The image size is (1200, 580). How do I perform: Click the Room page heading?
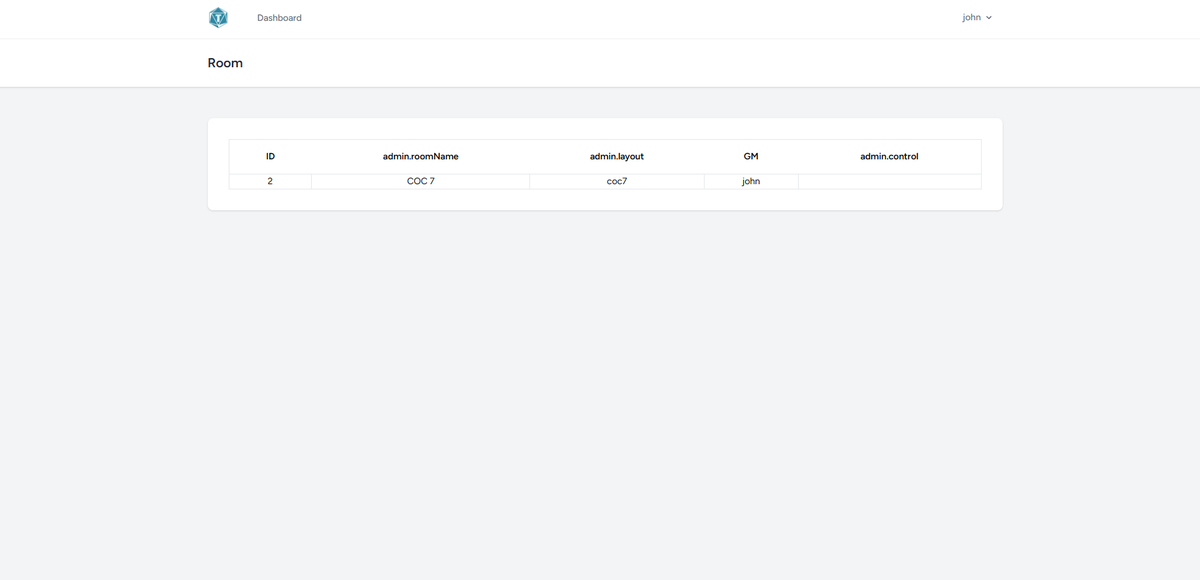pos(225,63)
